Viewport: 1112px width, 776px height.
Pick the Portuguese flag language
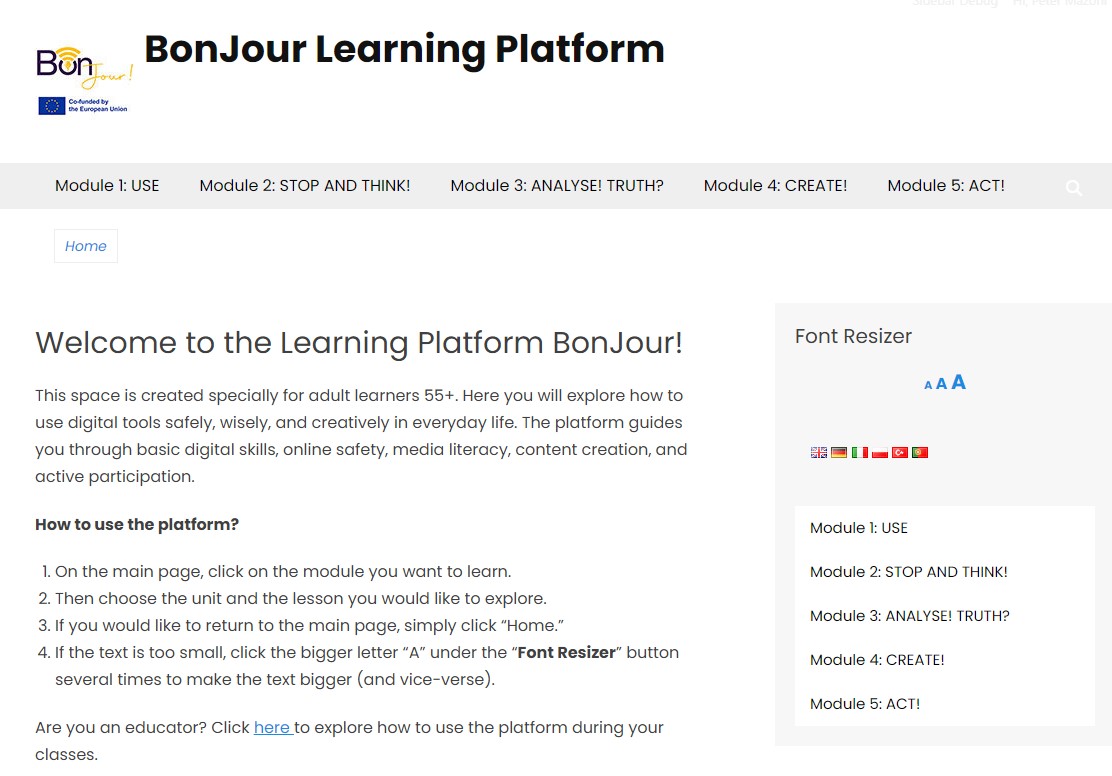[x=920, y=453]
